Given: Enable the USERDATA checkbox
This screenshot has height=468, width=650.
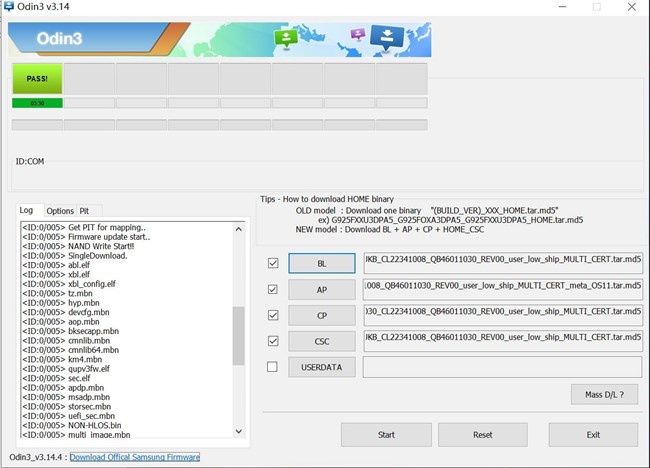Looking at the screenshot, I should coord(272,367).
